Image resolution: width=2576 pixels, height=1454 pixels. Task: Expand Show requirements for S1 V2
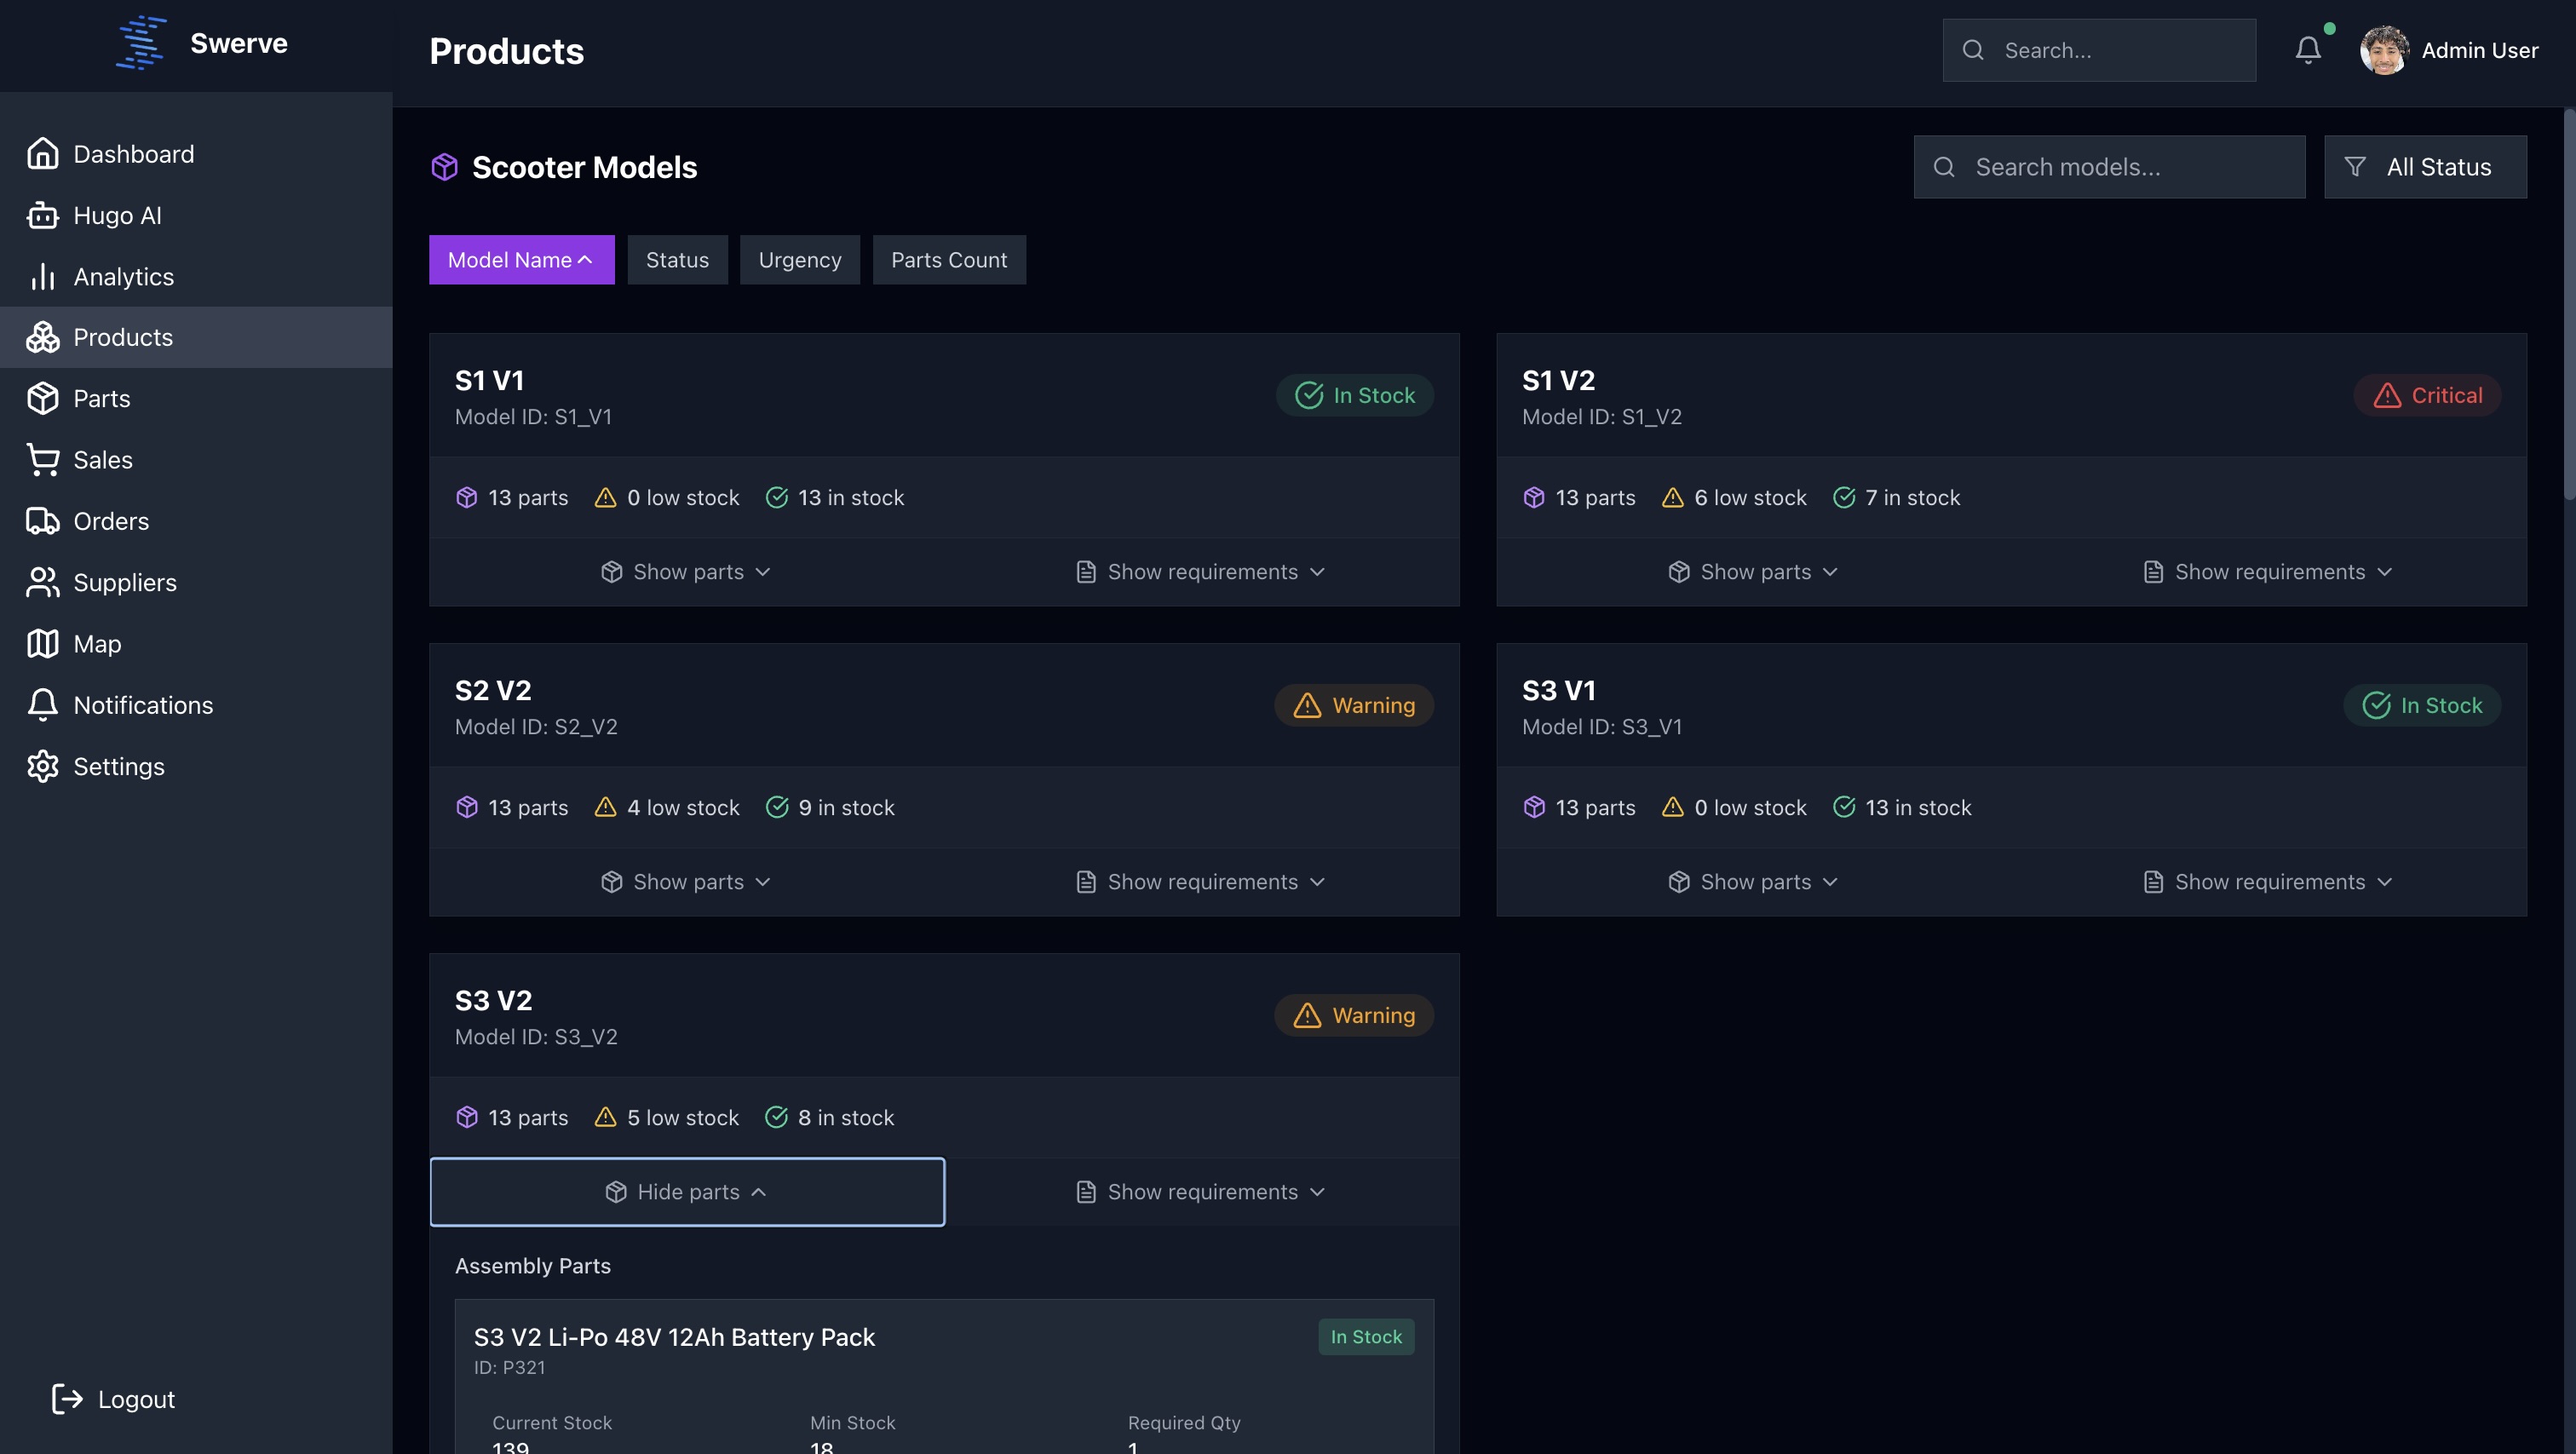click(x=2268, y=572)
